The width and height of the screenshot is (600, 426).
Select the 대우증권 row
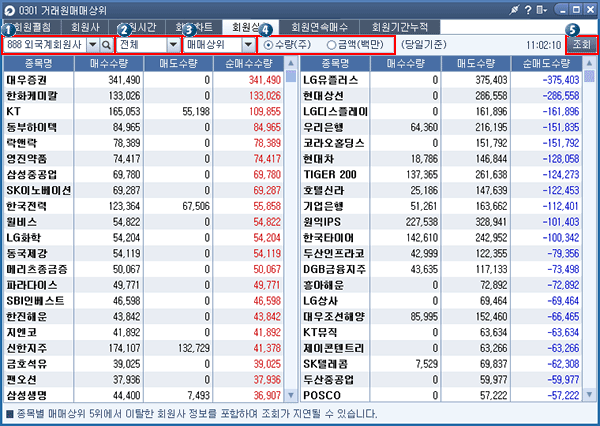click(144, 80)
